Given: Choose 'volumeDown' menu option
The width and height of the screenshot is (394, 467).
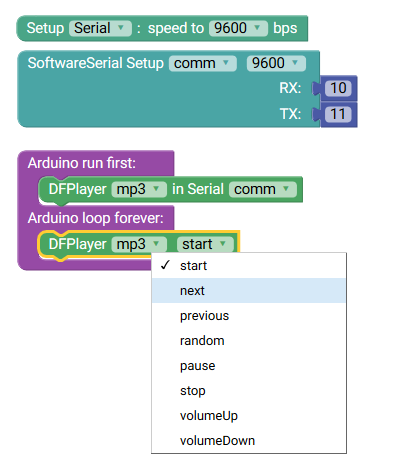Looking at the screenshot, I should pyautogui.click(x=249, y=440).
